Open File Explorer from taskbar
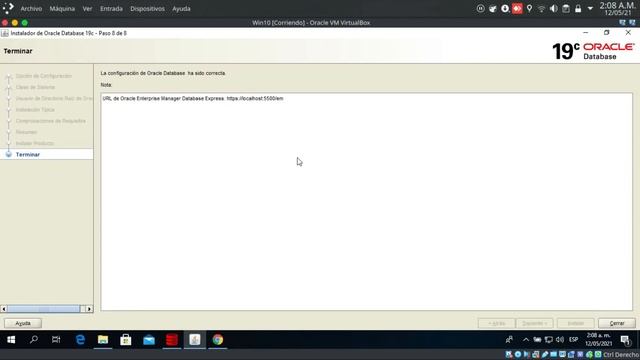Image resolution: width=640 pixels, height=360 pixels. point(103,340)
